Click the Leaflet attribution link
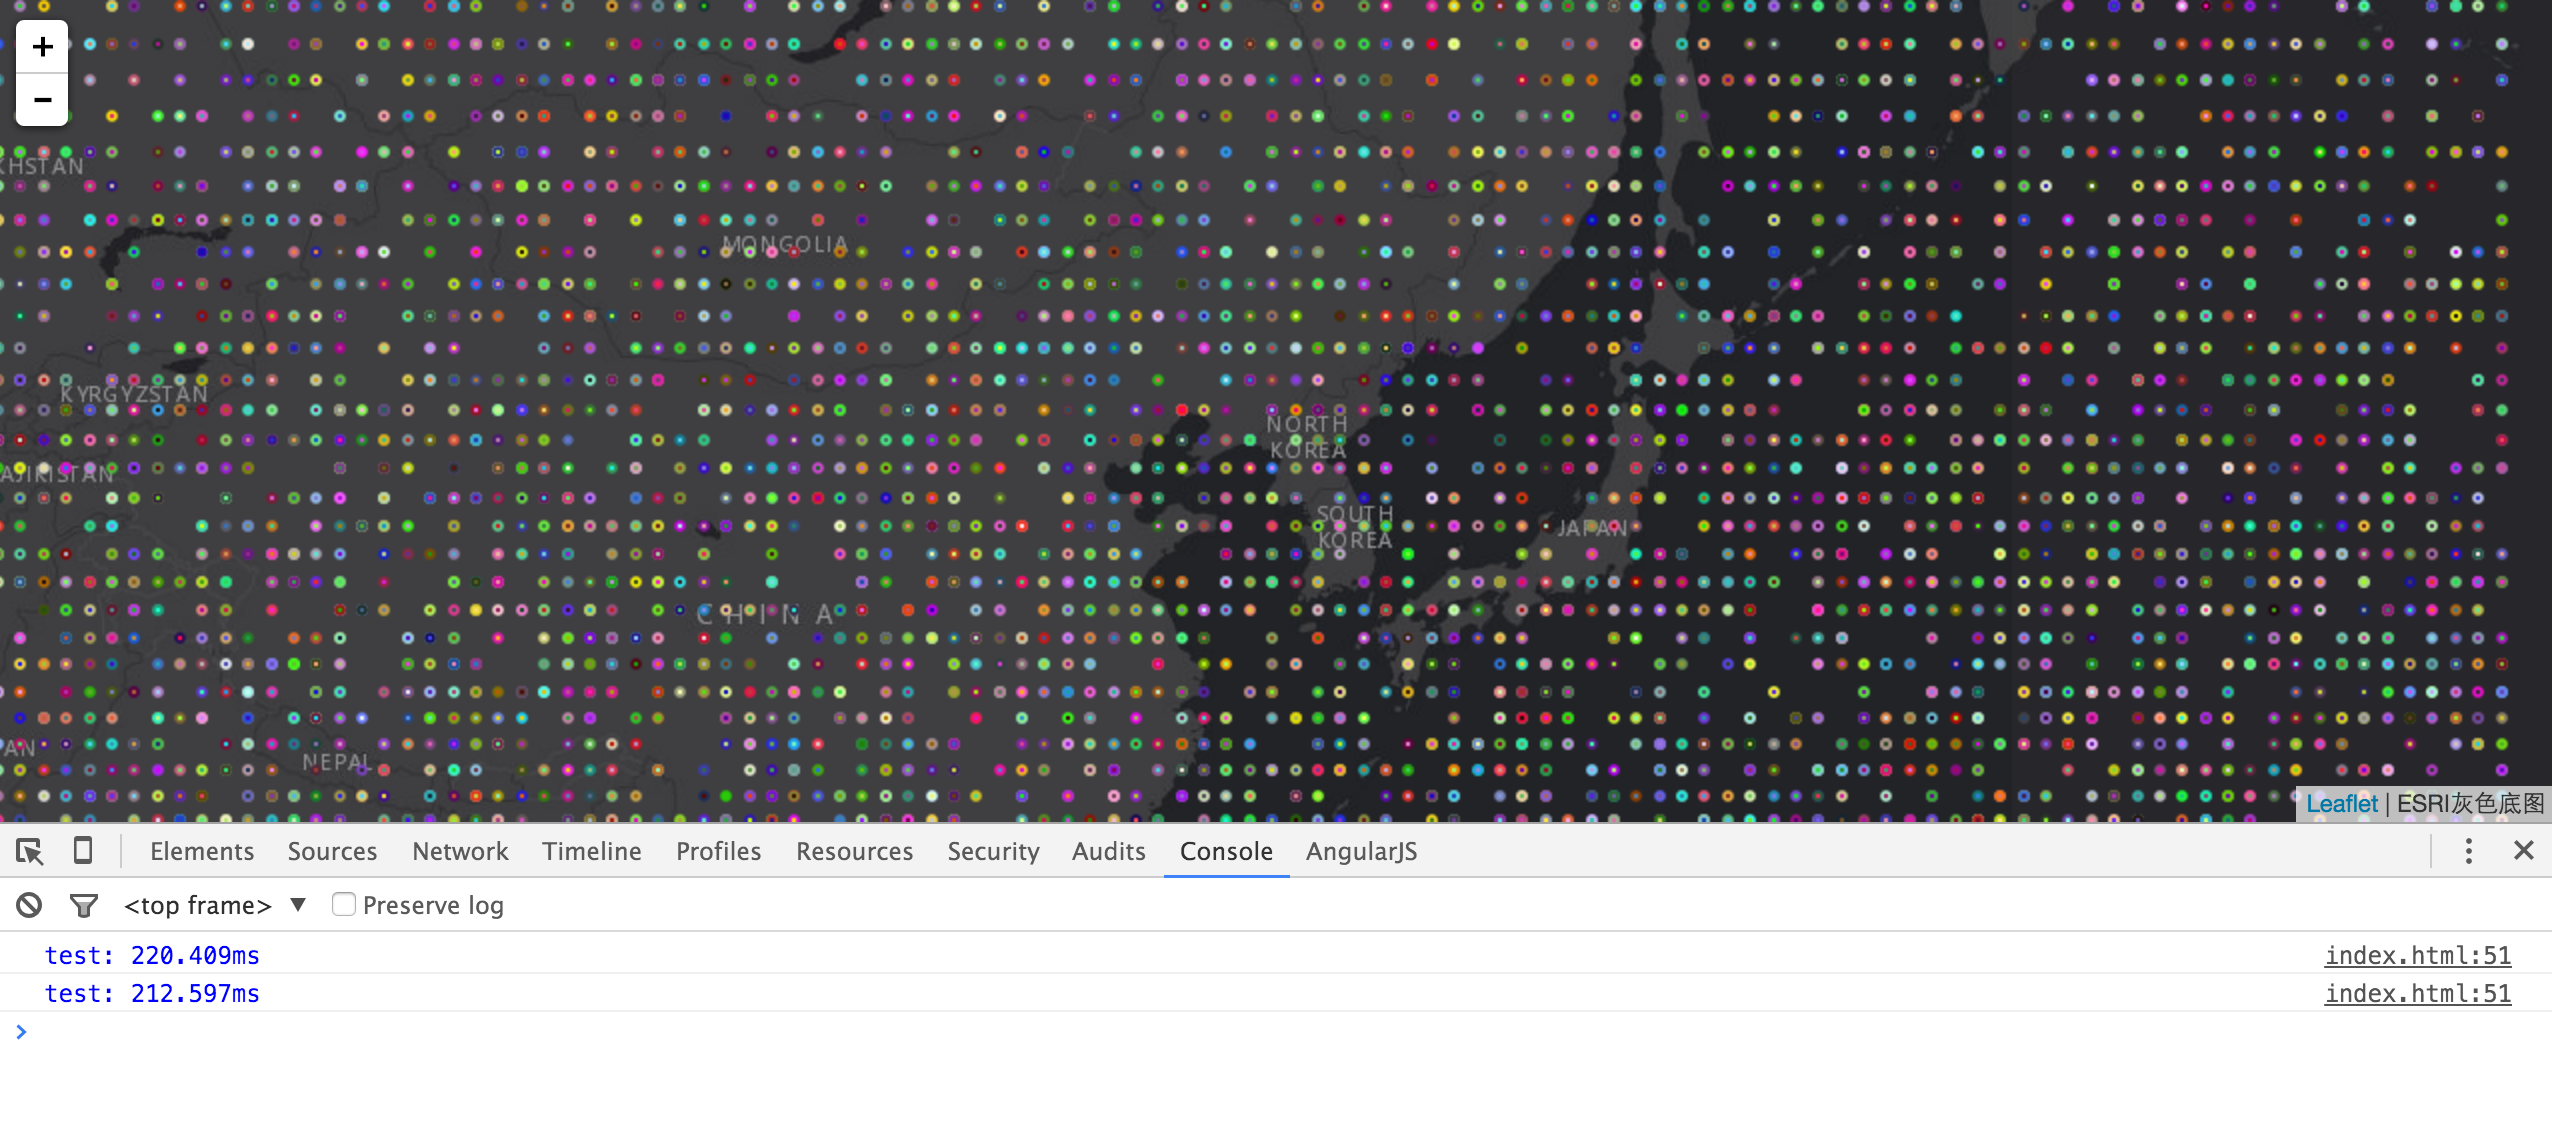This screenshot has width=2552, height=1122. pos(2341,804)
